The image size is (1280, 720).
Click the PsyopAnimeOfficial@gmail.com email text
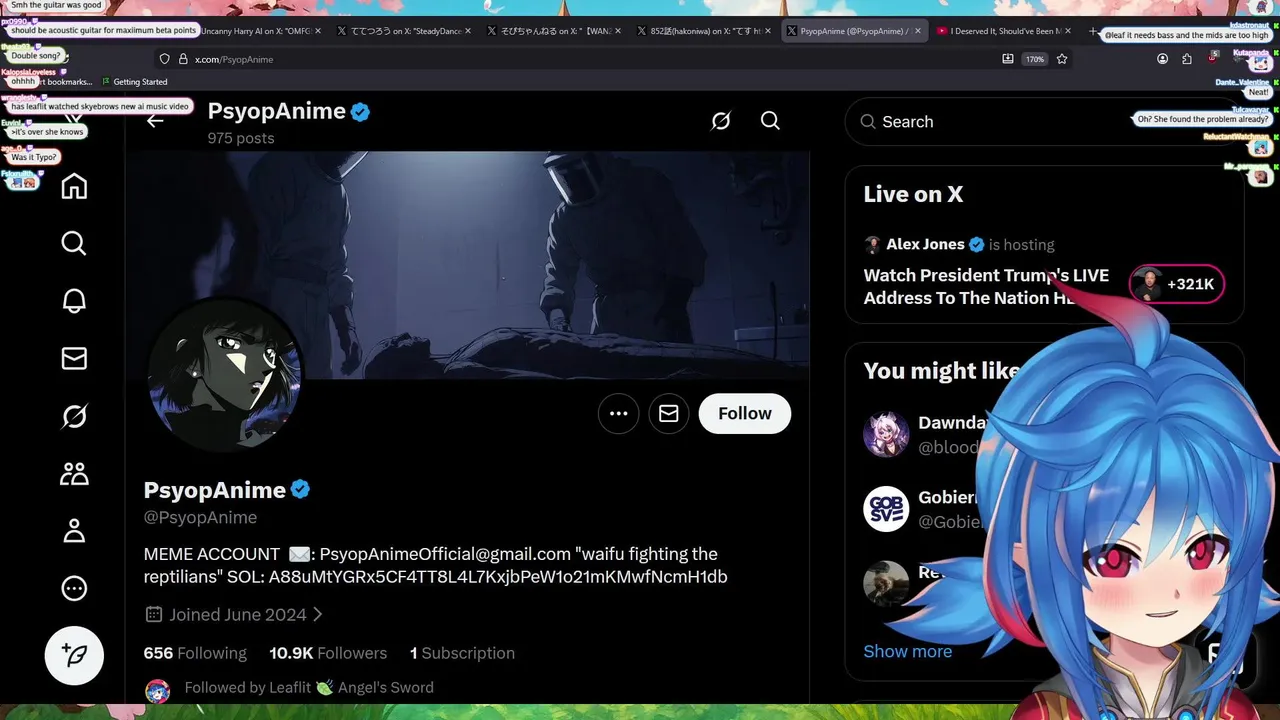click(445, 554)
